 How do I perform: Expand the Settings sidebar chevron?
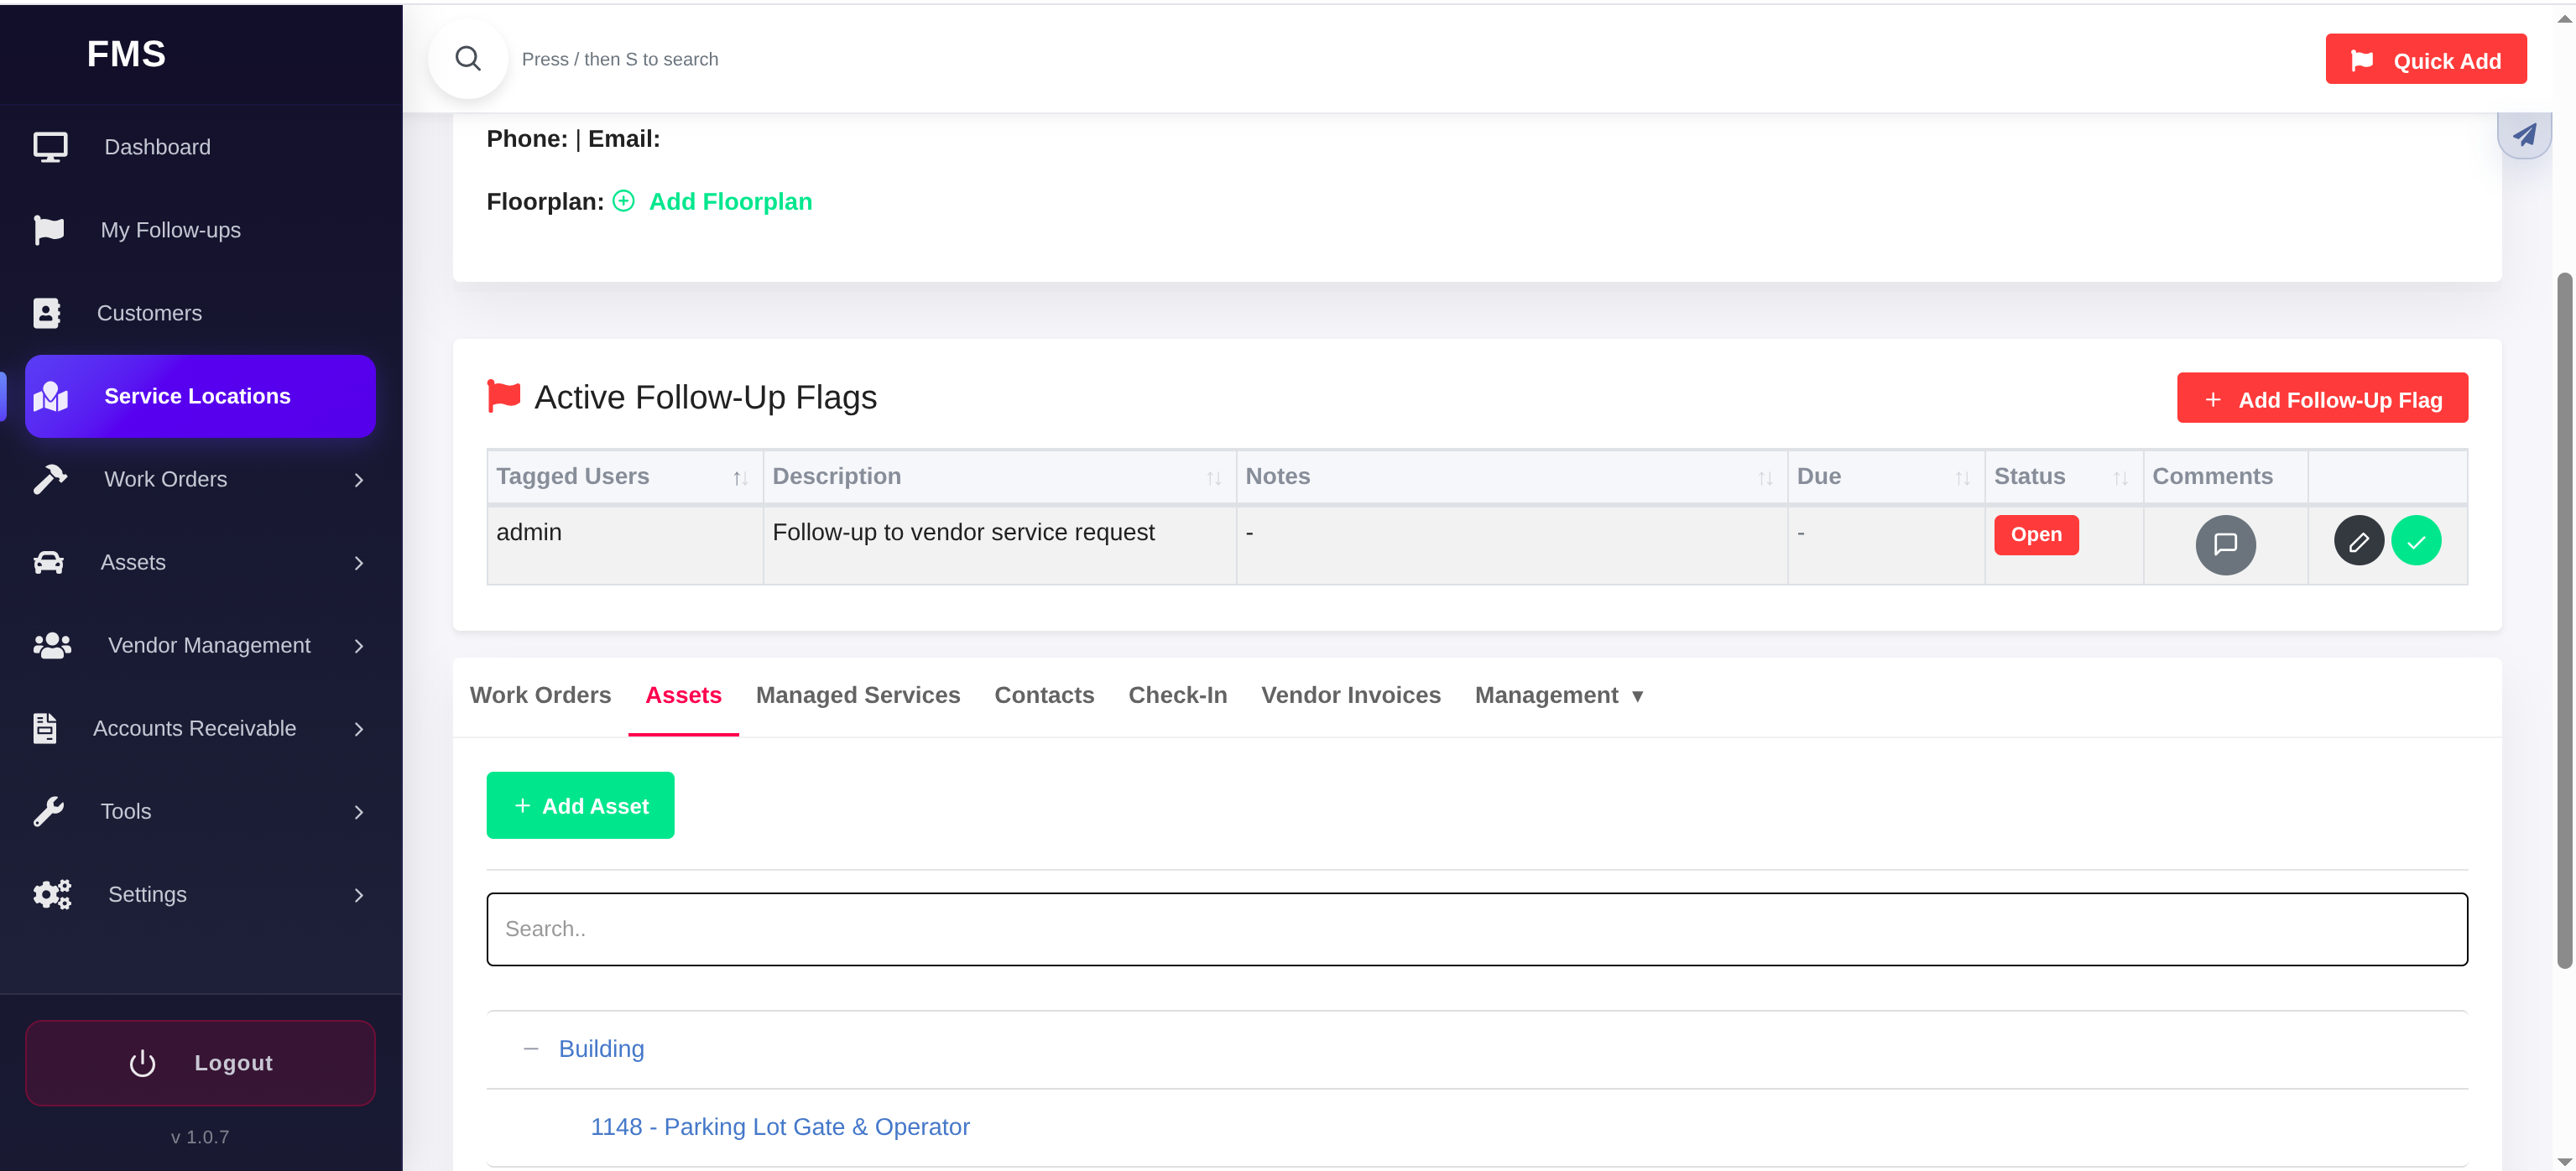pyautogui.click(x=359, y=895)
